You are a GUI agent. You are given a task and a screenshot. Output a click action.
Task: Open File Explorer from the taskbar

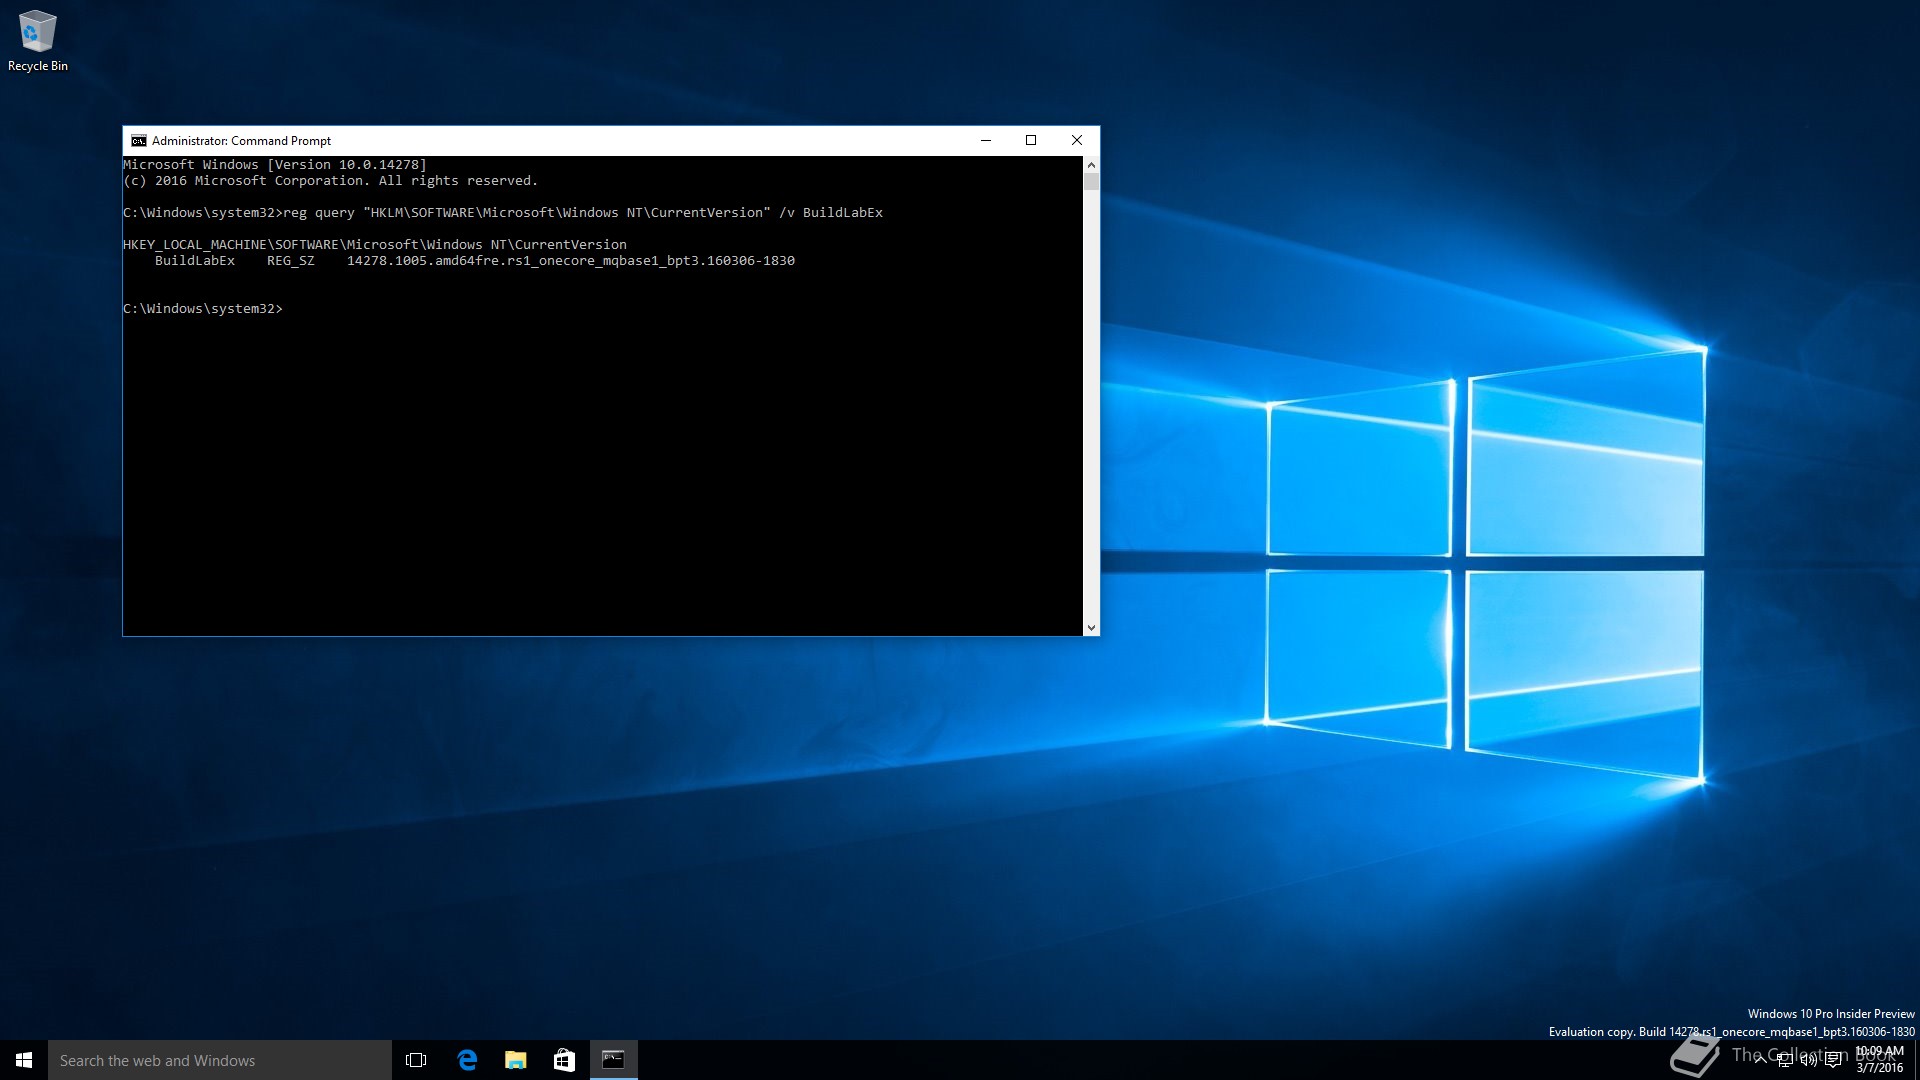515,1060
